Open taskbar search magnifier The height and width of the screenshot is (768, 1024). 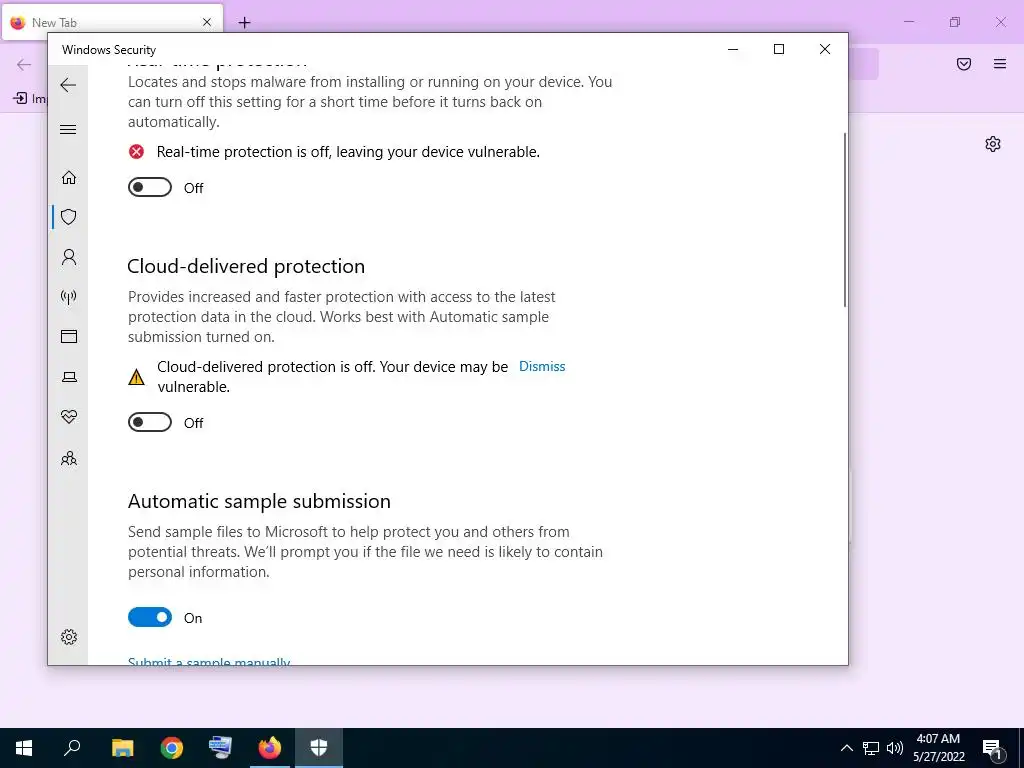pyautogui.click(x=72, y=748)
